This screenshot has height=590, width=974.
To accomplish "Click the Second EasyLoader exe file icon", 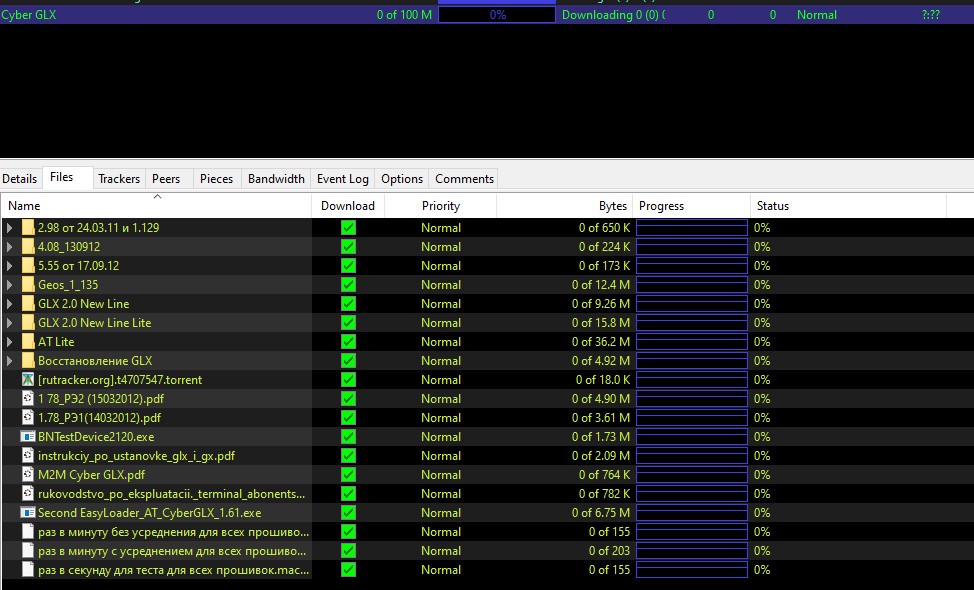I will pos(28,513).
